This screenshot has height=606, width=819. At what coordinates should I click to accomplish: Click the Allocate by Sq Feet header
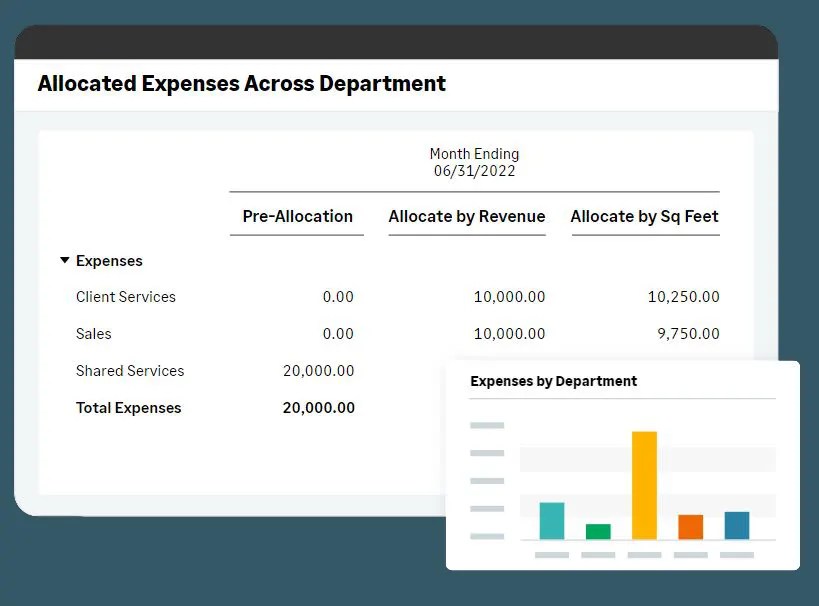click(645, 217)
